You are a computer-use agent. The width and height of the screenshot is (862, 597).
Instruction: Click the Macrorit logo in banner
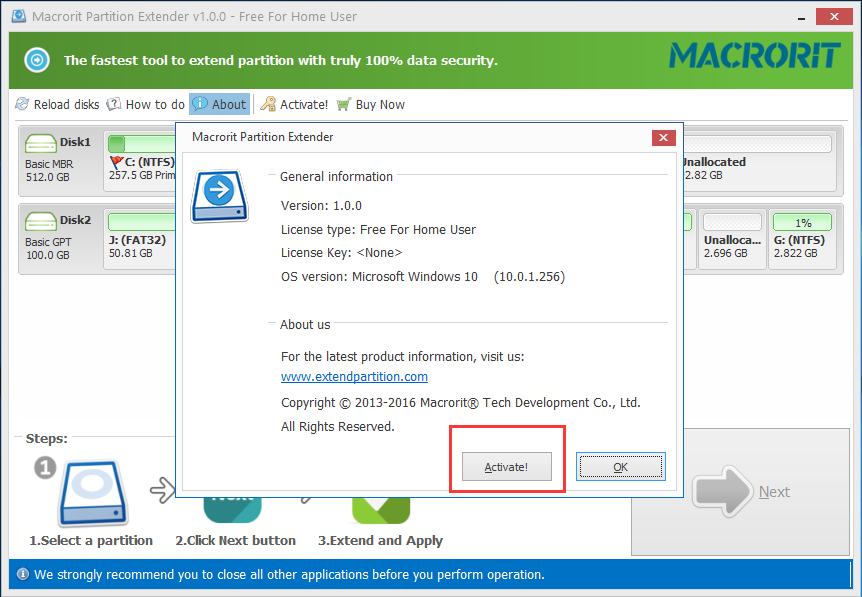tap(754, 56)
